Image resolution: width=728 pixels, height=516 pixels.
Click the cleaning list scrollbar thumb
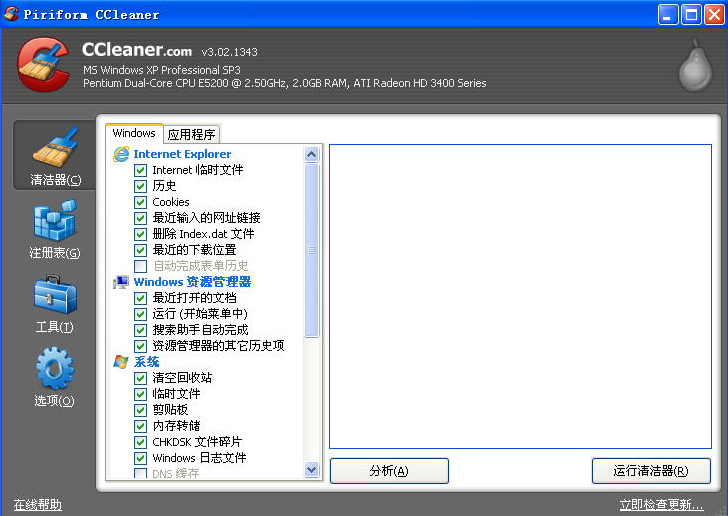coord(311,250)
